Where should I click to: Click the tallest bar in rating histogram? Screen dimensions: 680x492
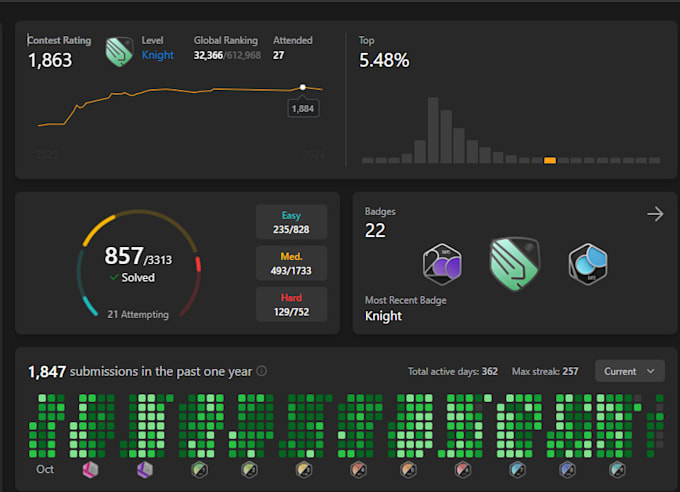click(x=433, y=130)
